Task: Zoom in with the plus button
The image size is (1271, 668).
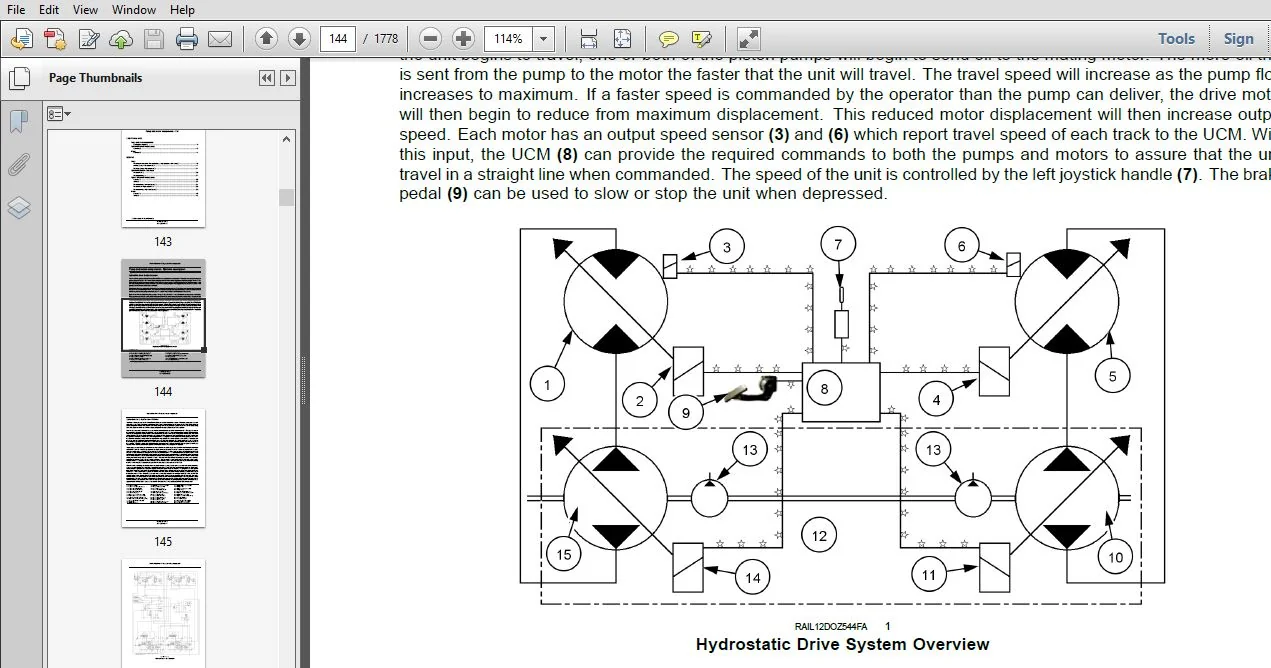Action: (463, 39)
